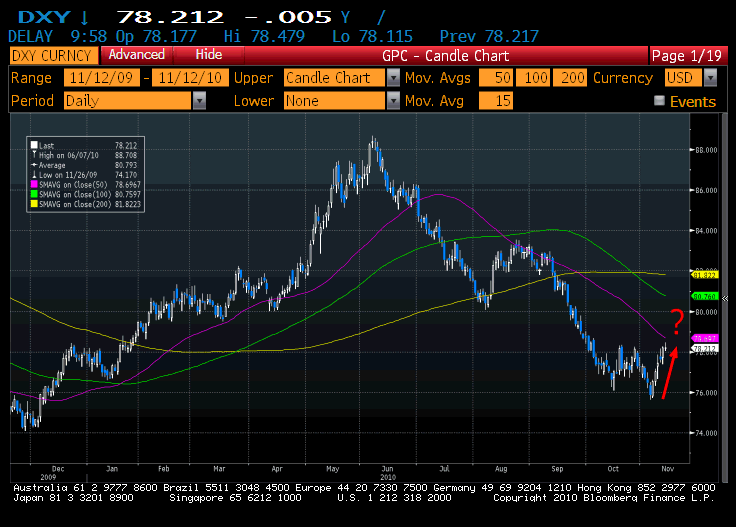This screenshot has width=736, height=527.
Task: Select the 200 moving average field
Action: tap(572, 78)
